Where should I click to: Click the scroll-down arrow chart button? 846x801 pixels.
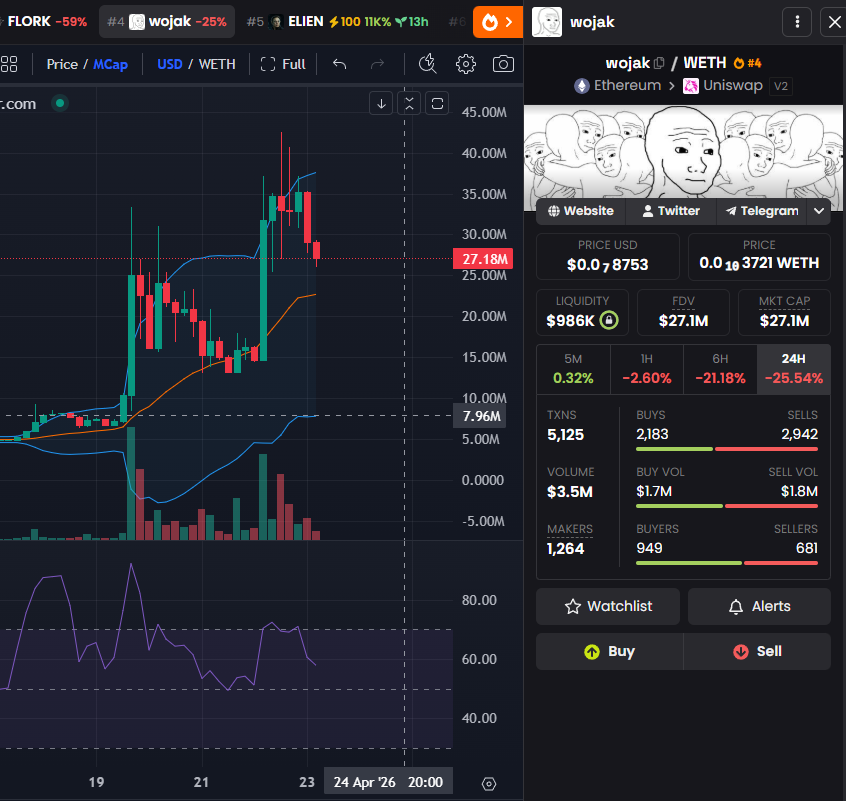(x=381, y=103)
